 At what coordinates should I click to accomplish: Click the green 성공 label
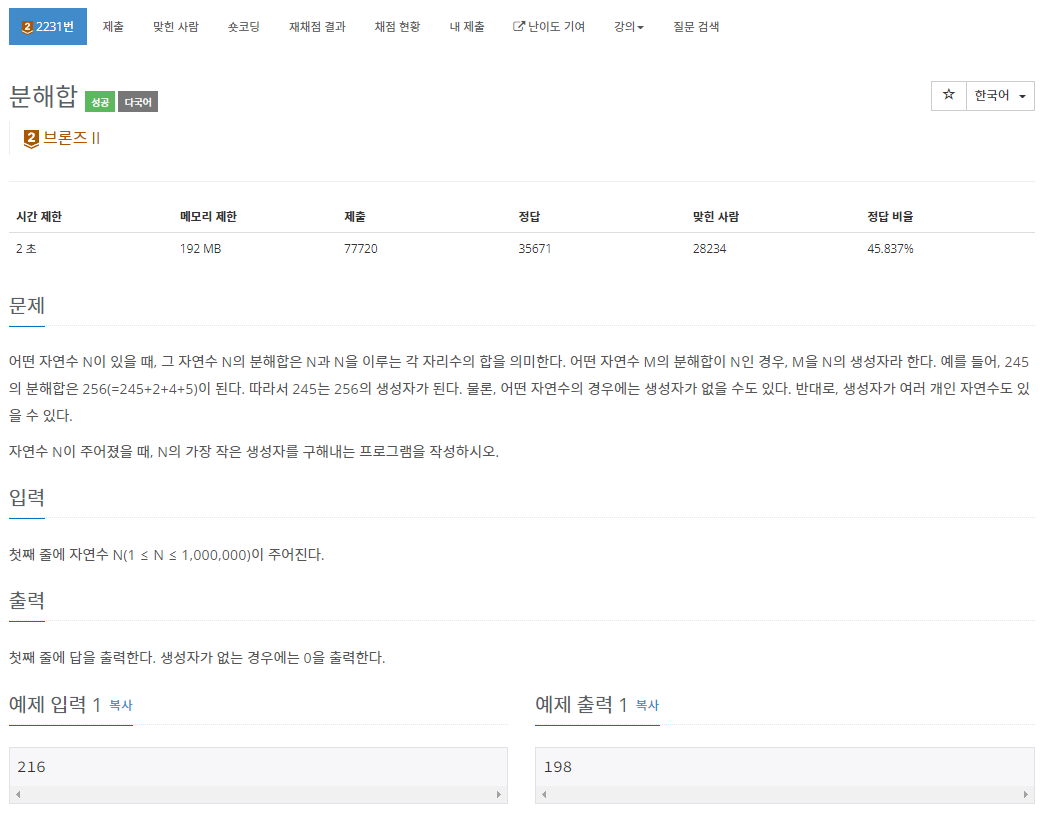pos(100,102)
